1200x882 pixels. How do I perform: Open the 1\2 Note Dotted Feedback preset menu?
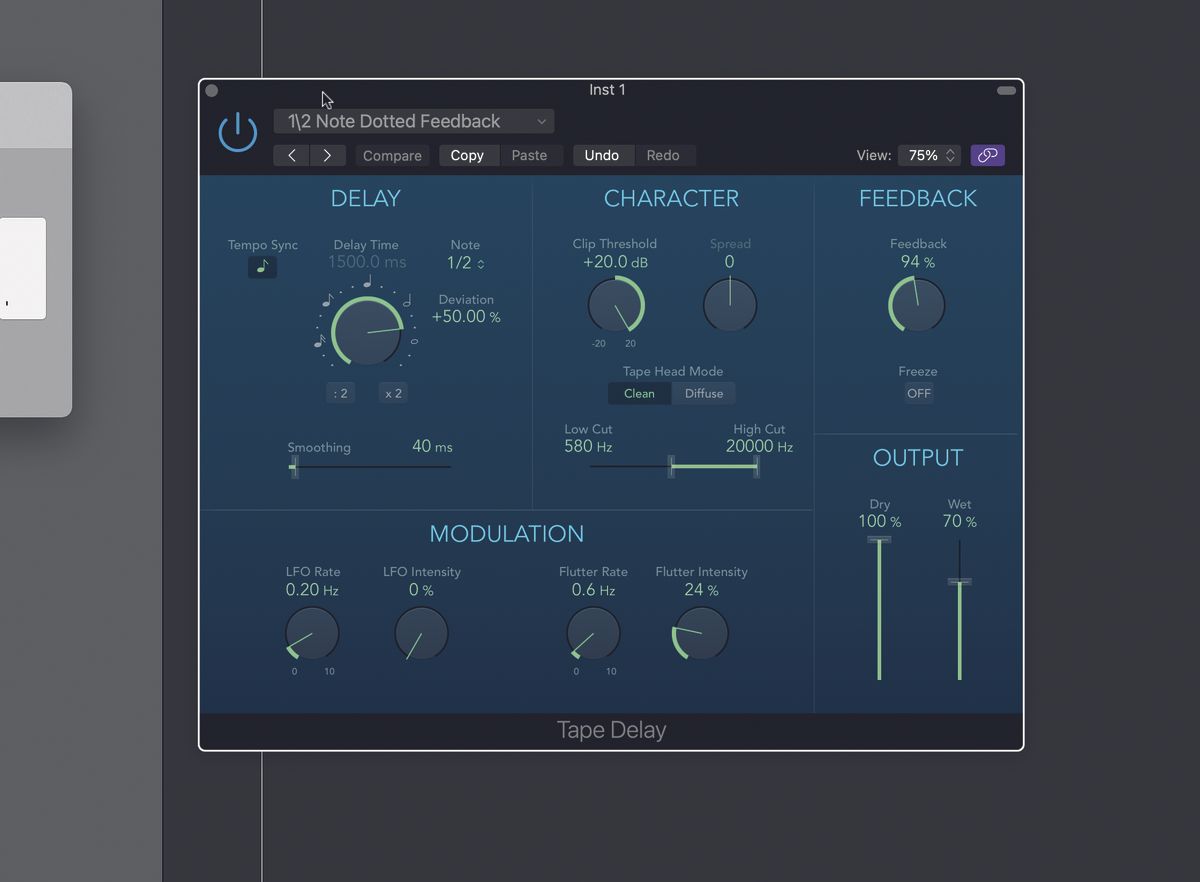pyautogui.click(x=413, y=121)
